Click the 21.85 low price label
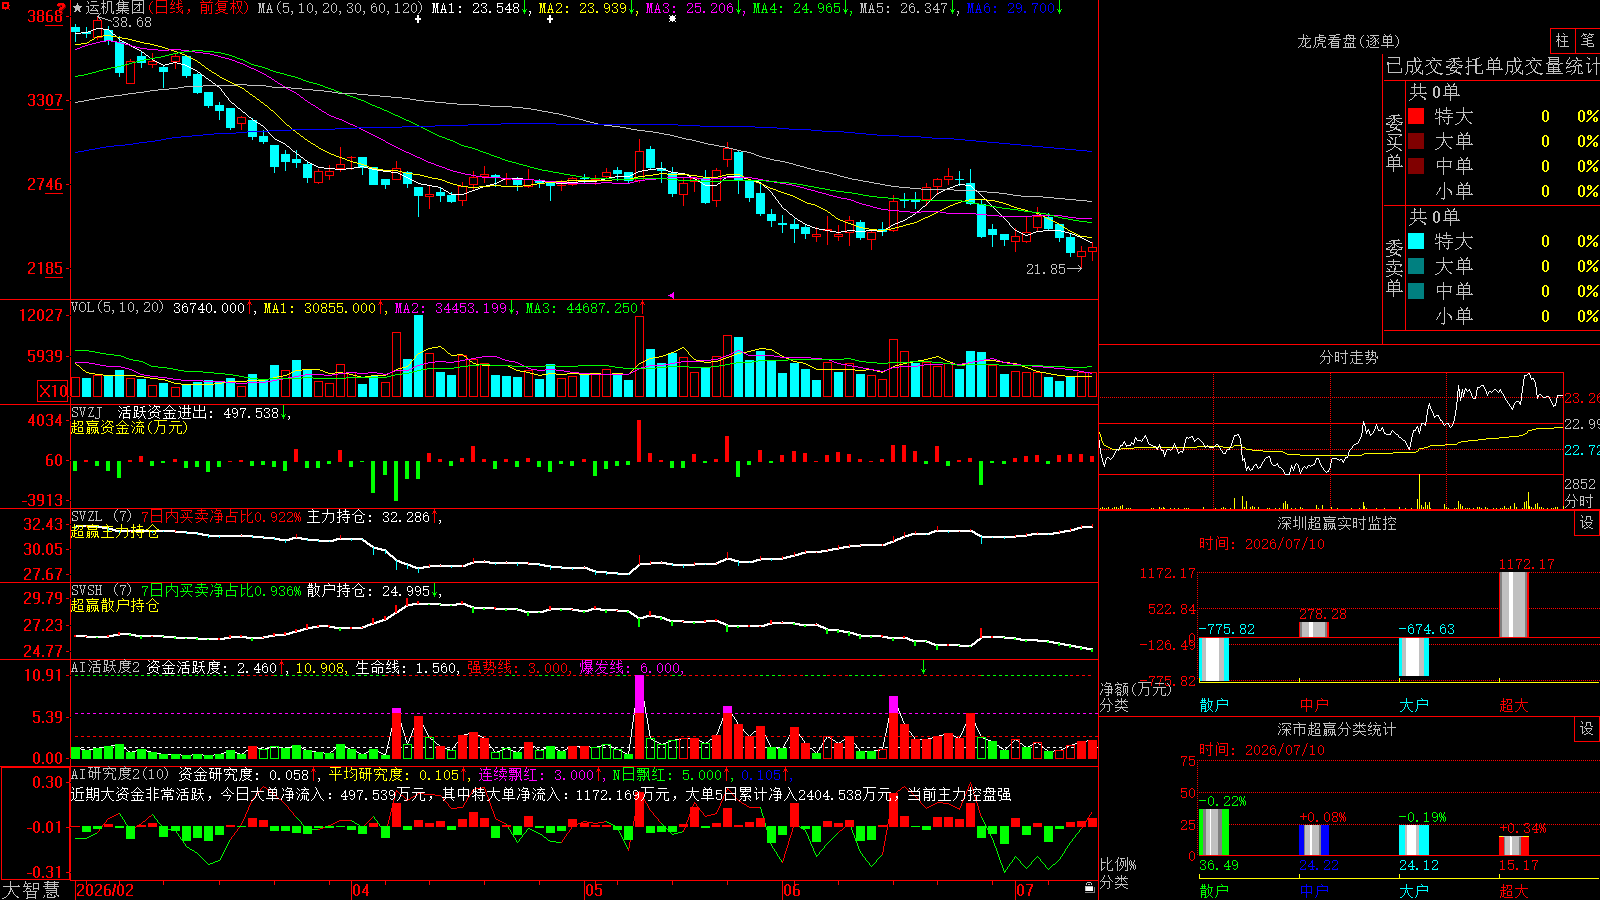Screen dimensions: 1600x900 (x=1046, y=269)
